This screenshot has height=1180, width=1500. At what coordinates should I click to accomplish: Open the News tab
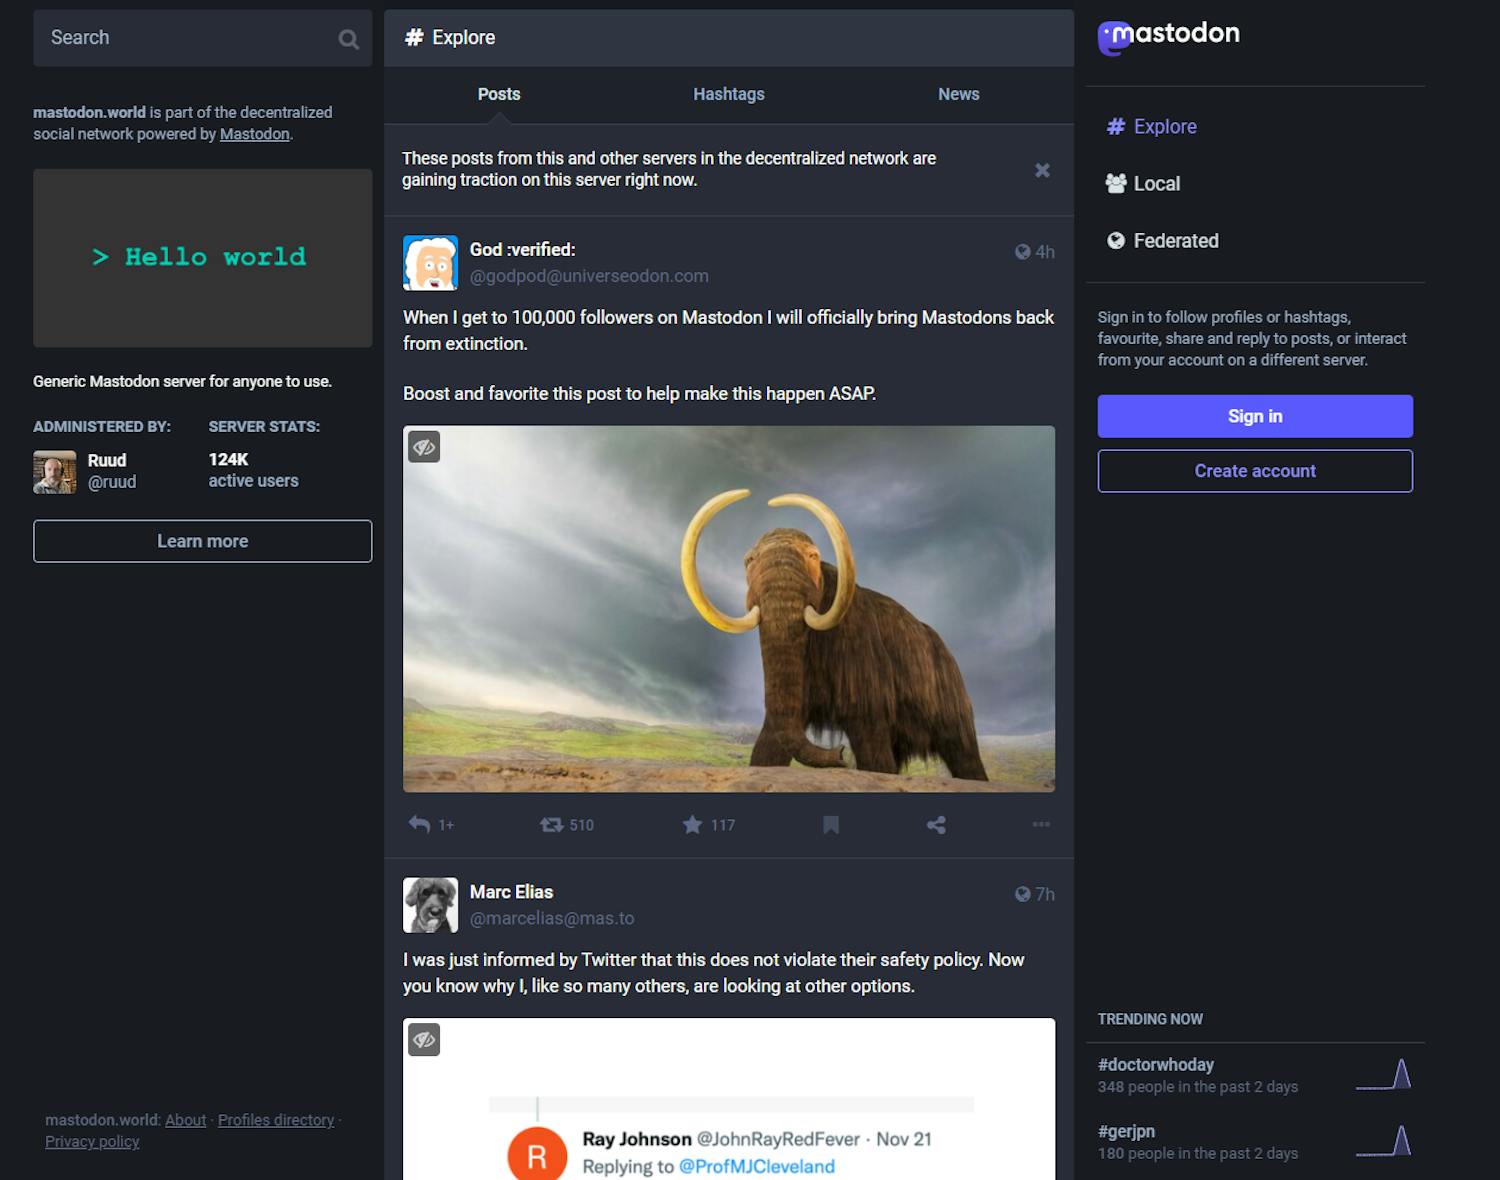click(958, 94)
